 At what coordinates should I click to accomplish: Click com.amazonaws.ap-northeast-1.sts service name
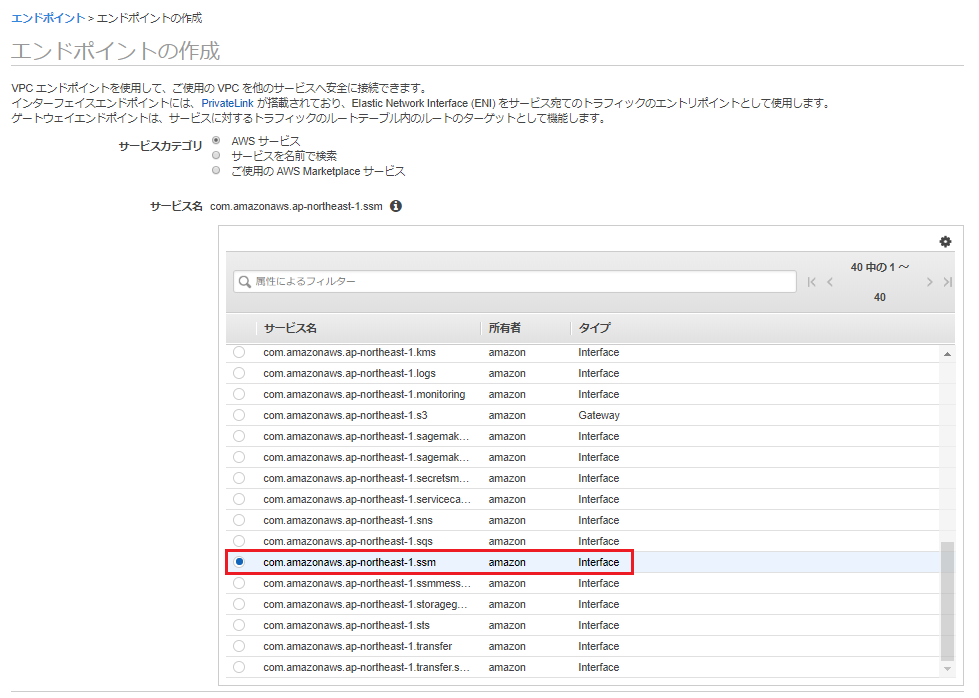coord(347,625)
